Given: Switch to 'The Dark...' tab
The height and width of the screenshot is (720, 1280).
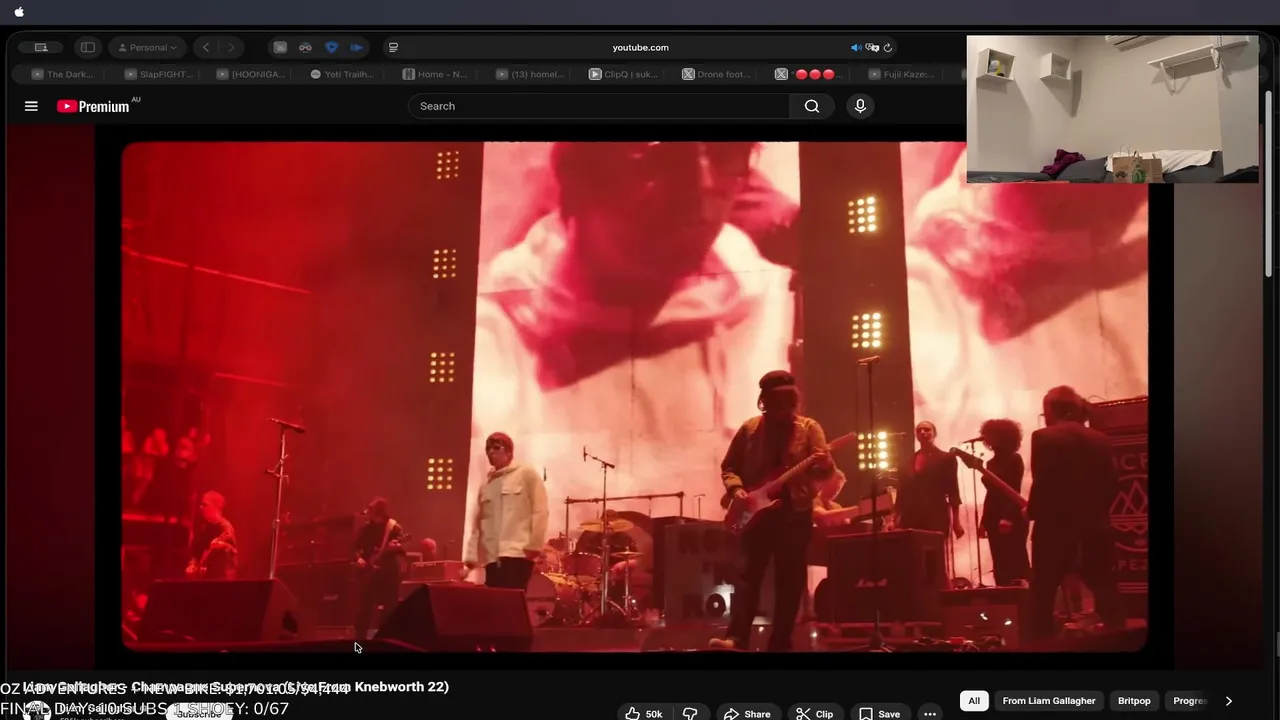Looking at the screenshot, I should pyautogui.click(x=62, y=74).
